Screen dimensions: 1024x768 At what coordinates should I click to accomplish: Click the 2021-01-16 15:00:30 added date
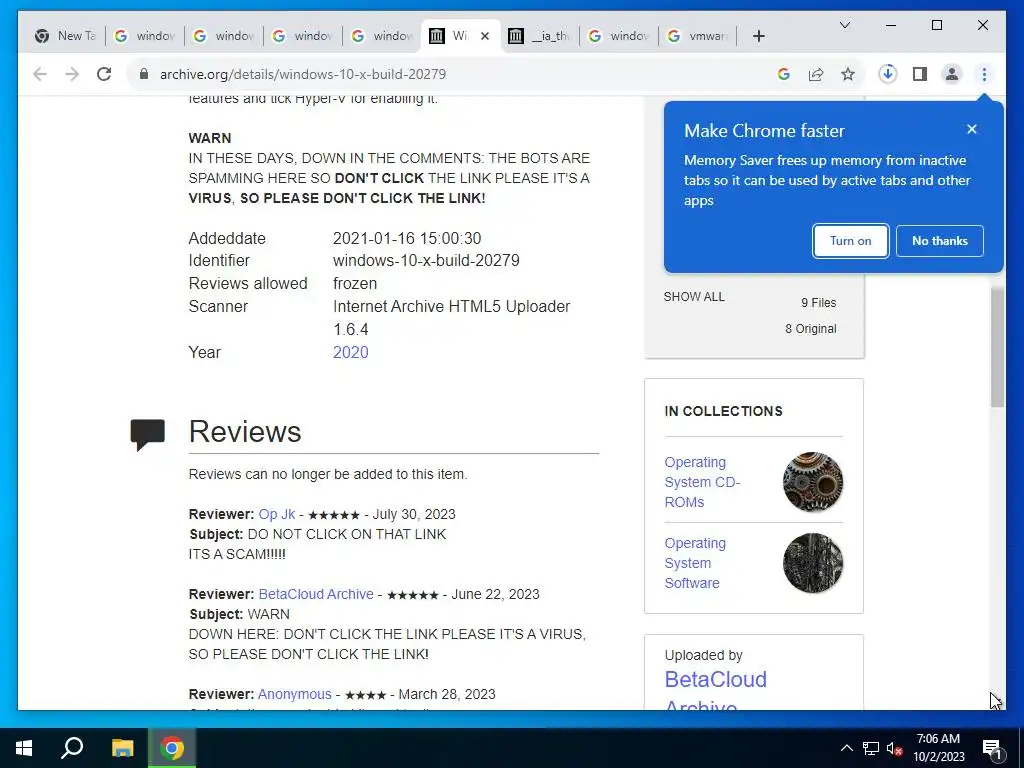407,238
